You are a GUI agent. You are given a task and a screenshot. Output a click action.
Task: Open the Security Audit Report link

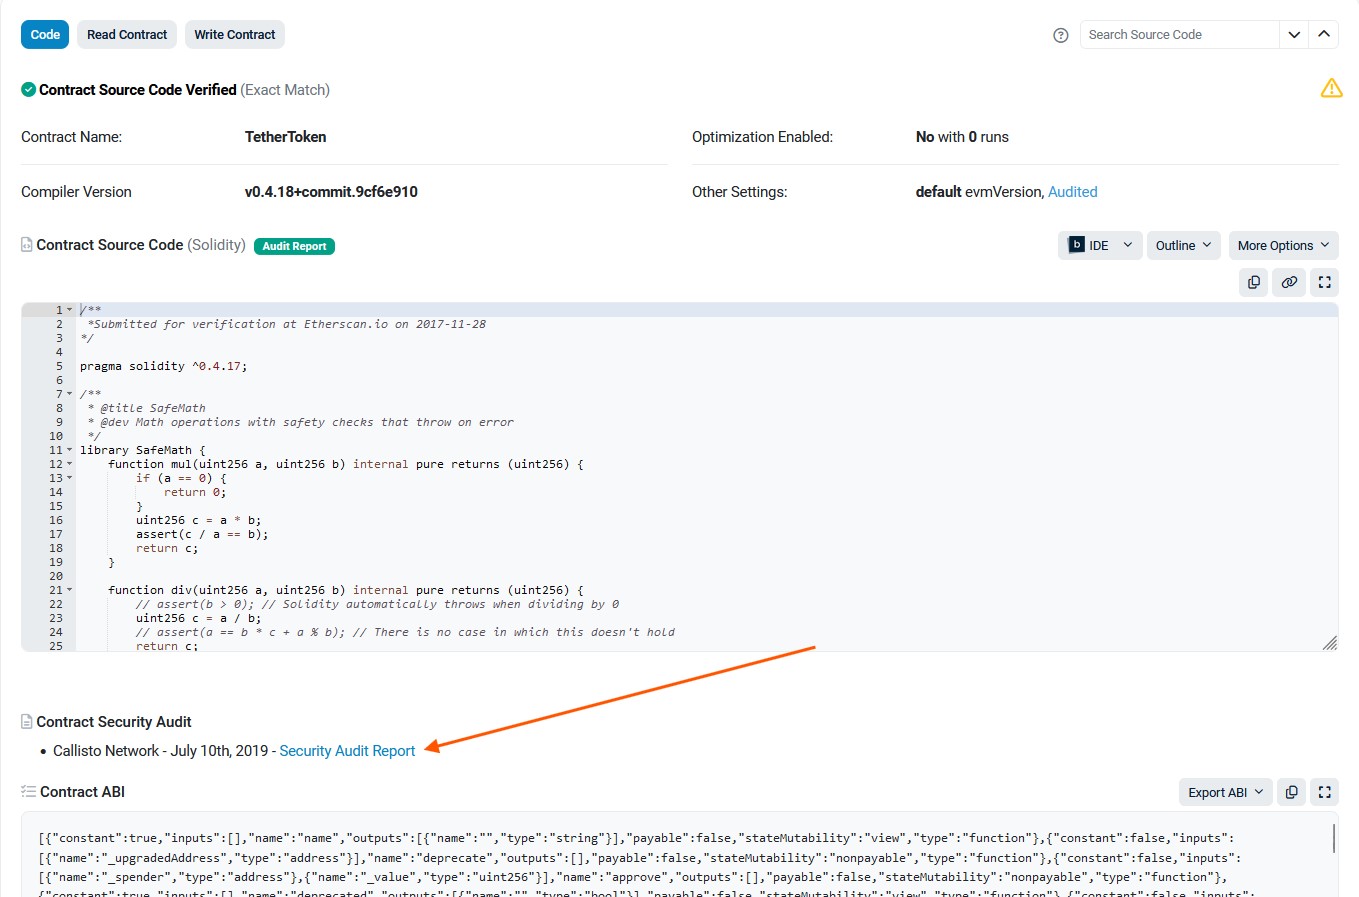tap(347, 751)
